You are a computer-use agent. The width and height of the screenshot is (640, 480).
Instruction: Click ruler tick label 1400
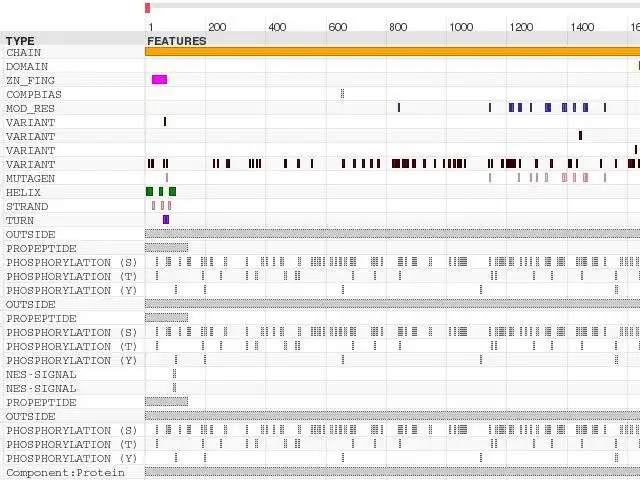(x=582, y=27)
